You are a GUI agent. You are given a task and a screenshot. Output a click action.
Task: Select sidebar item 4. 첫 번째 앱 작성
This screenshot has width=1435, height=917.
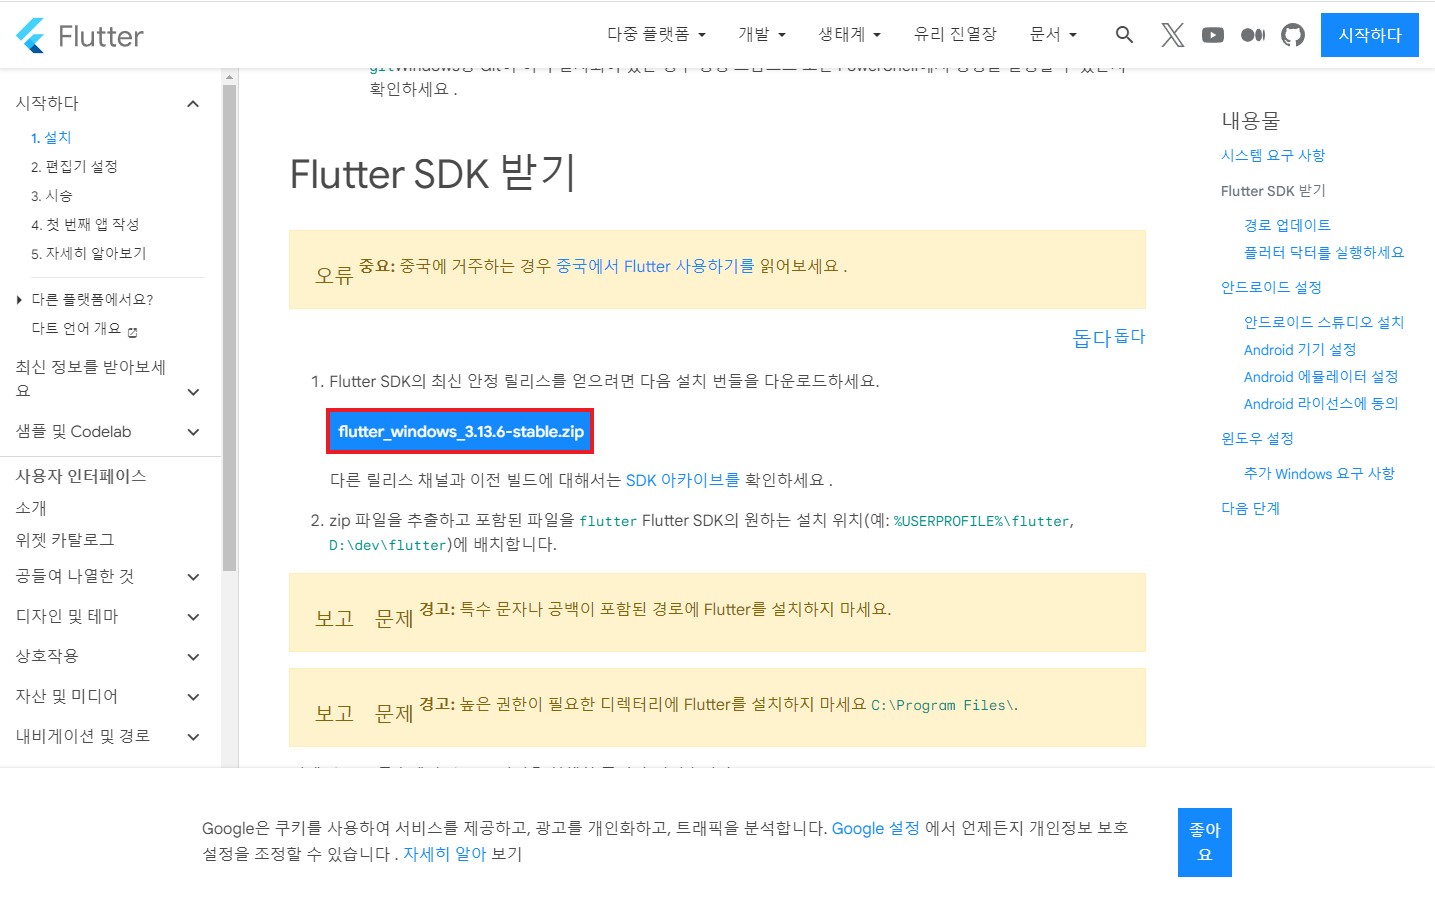[x=85, y=224]
